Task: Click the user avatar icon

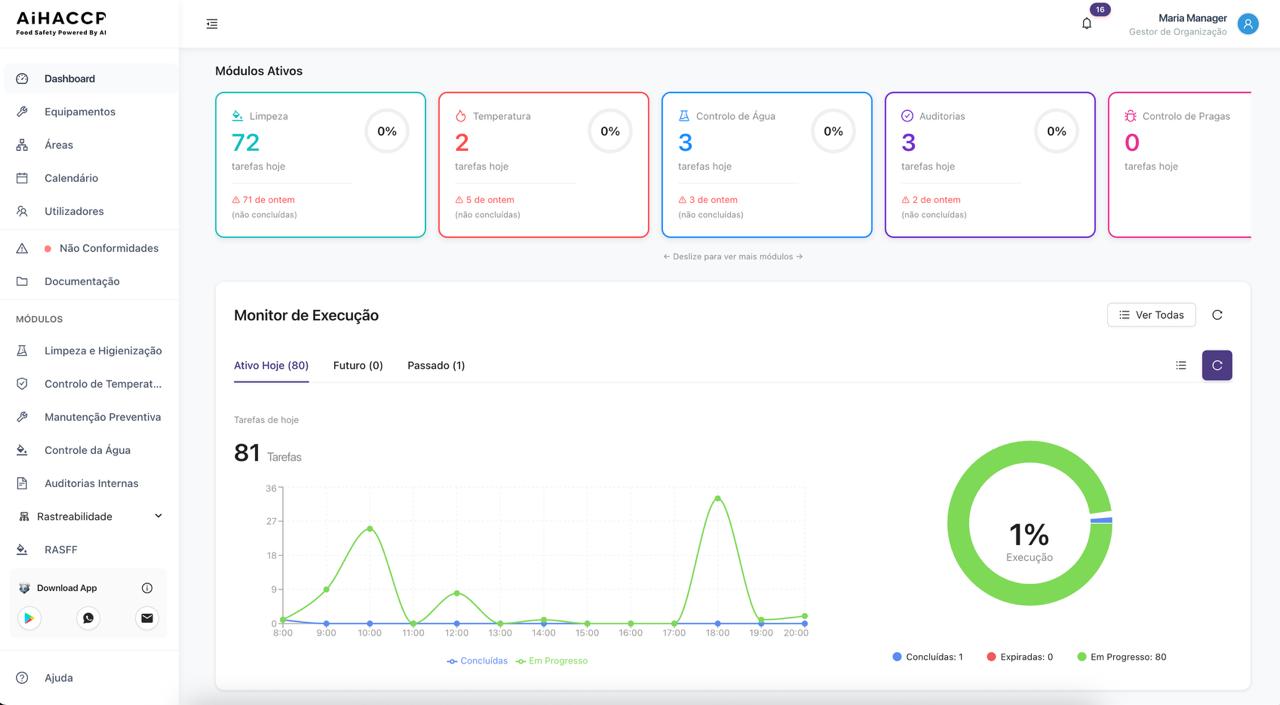Action: pos(1247,24)
